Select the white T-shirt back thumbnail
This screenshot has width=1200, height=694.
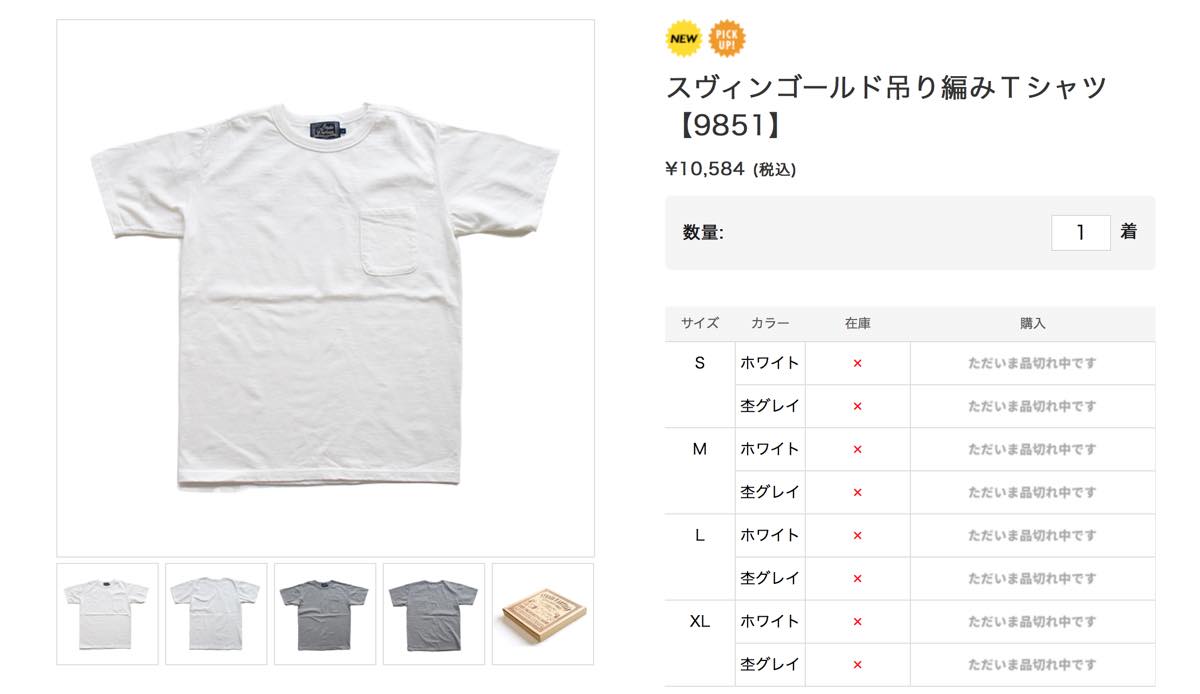[216, 614]
